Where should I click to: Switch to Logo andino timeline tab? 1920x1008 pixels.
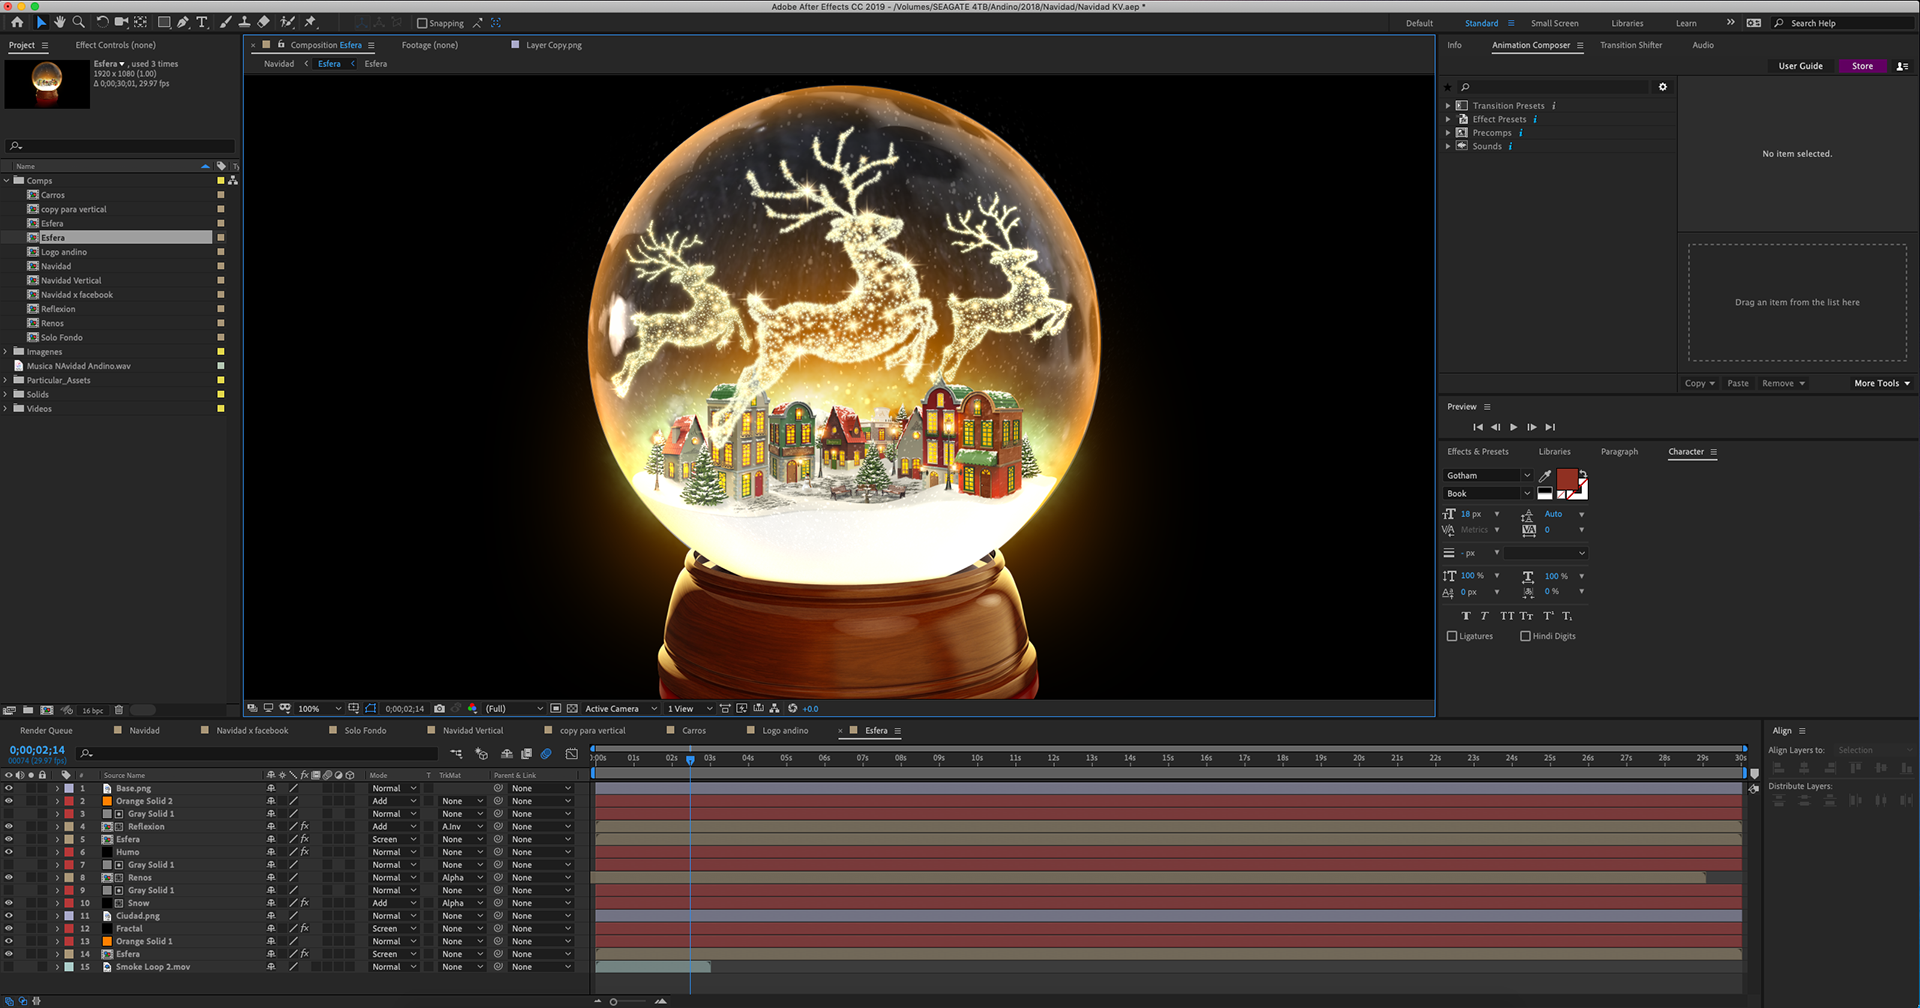pyautogui.click(x=785, y=731)
